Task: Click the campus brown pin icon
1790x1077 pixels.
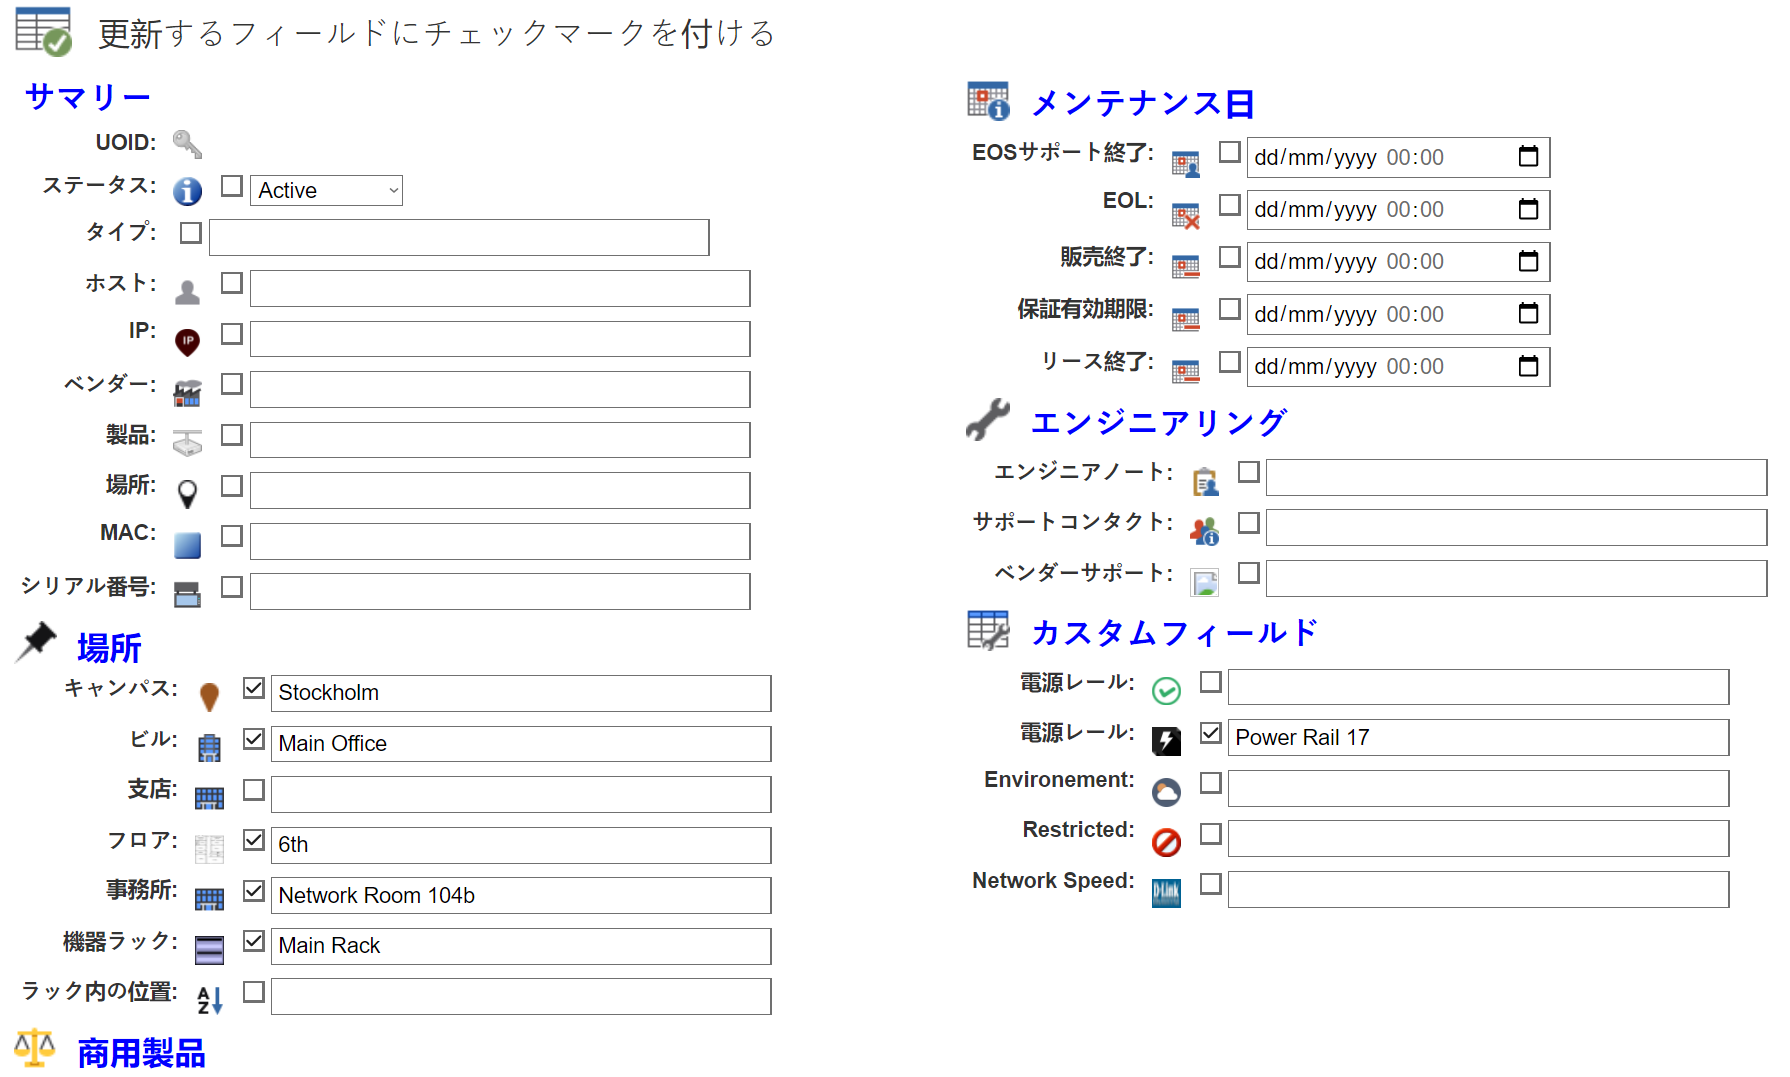Action: (209, 696)
